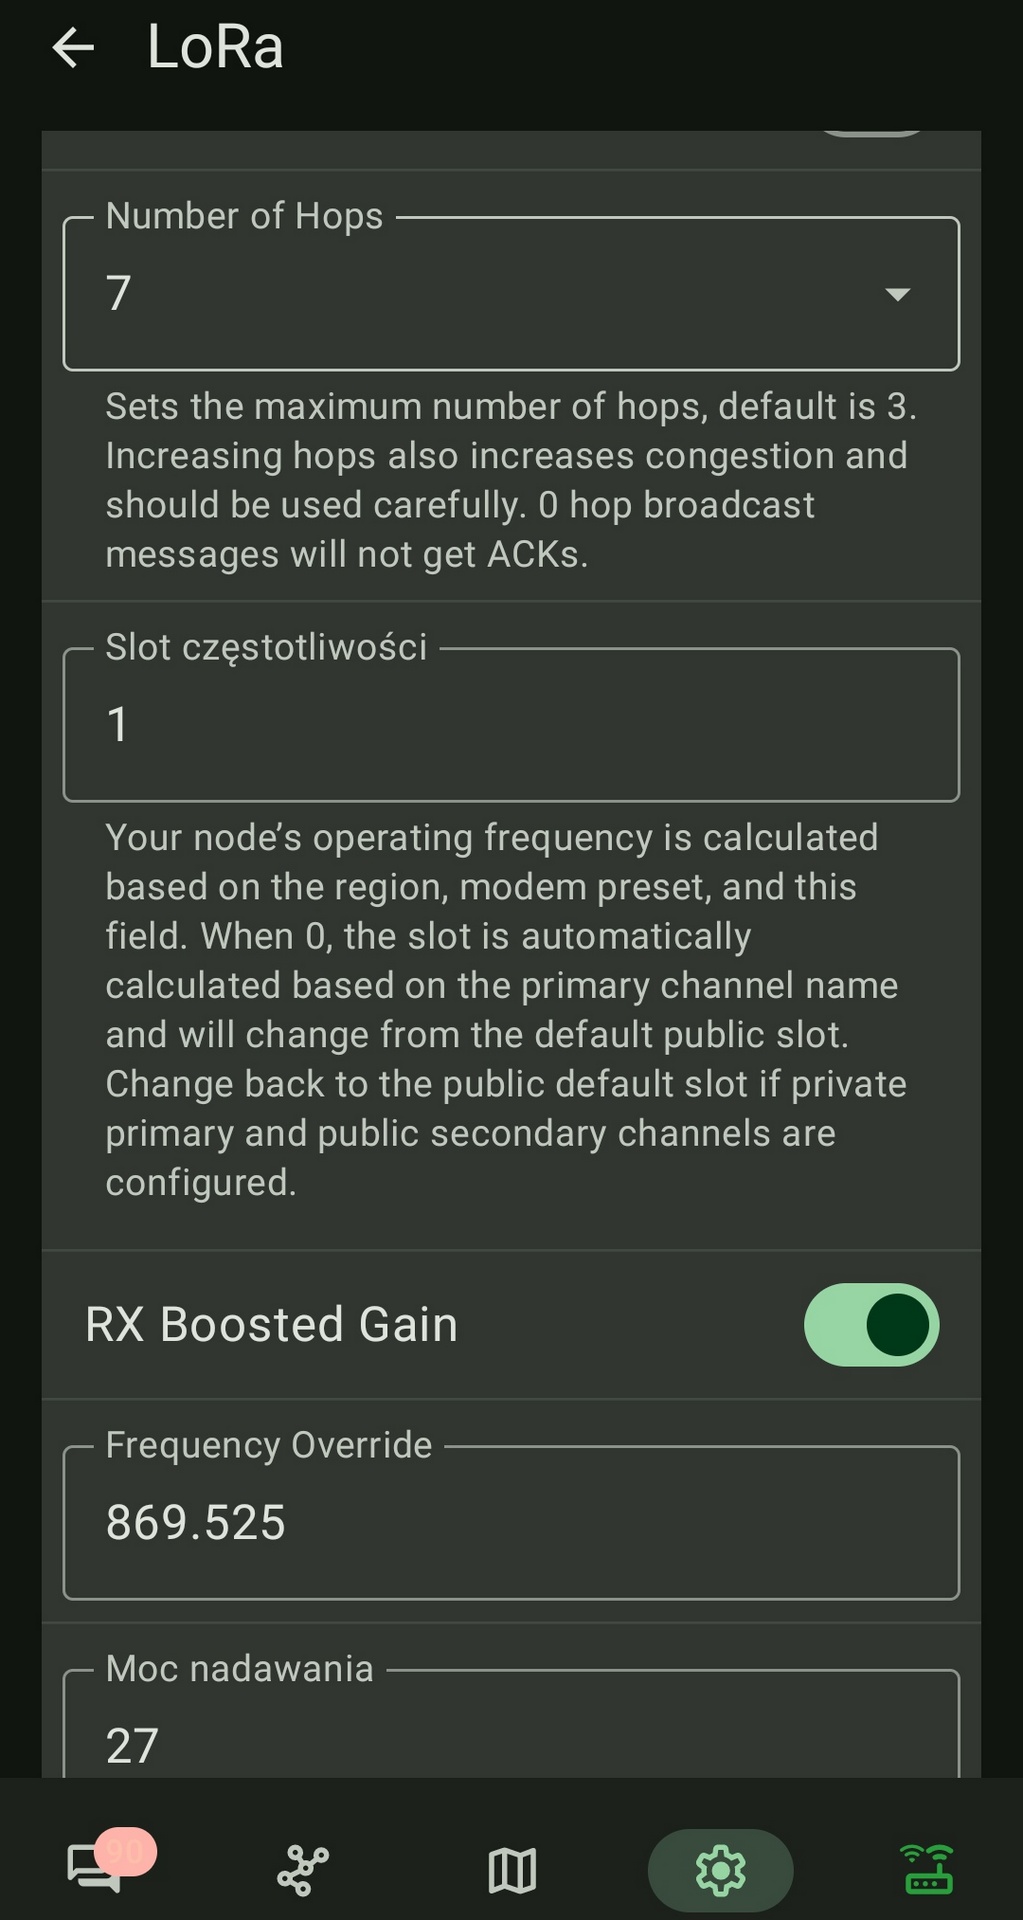This screenshot has height=1920, width=1023.
Task: Select the settings gear tab
Action: [x=720, y=1870]
